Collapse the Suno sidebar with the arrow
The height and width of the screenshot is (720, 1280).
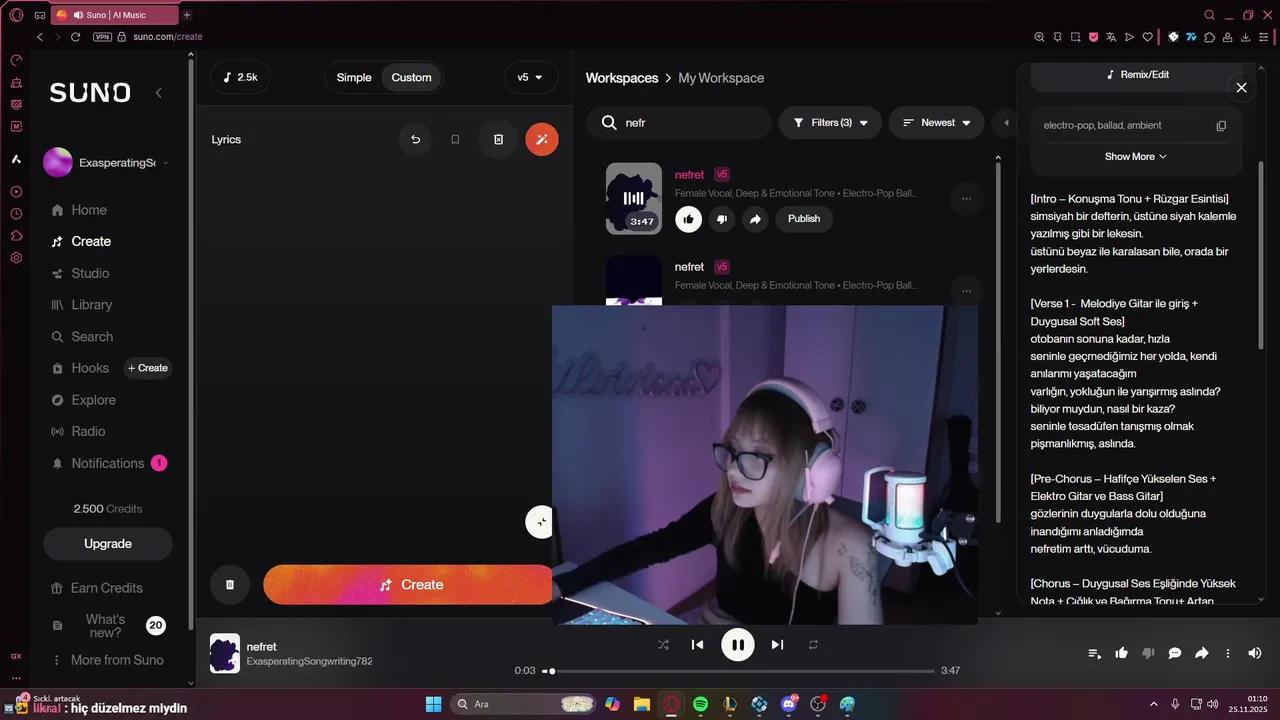(158, 93)
